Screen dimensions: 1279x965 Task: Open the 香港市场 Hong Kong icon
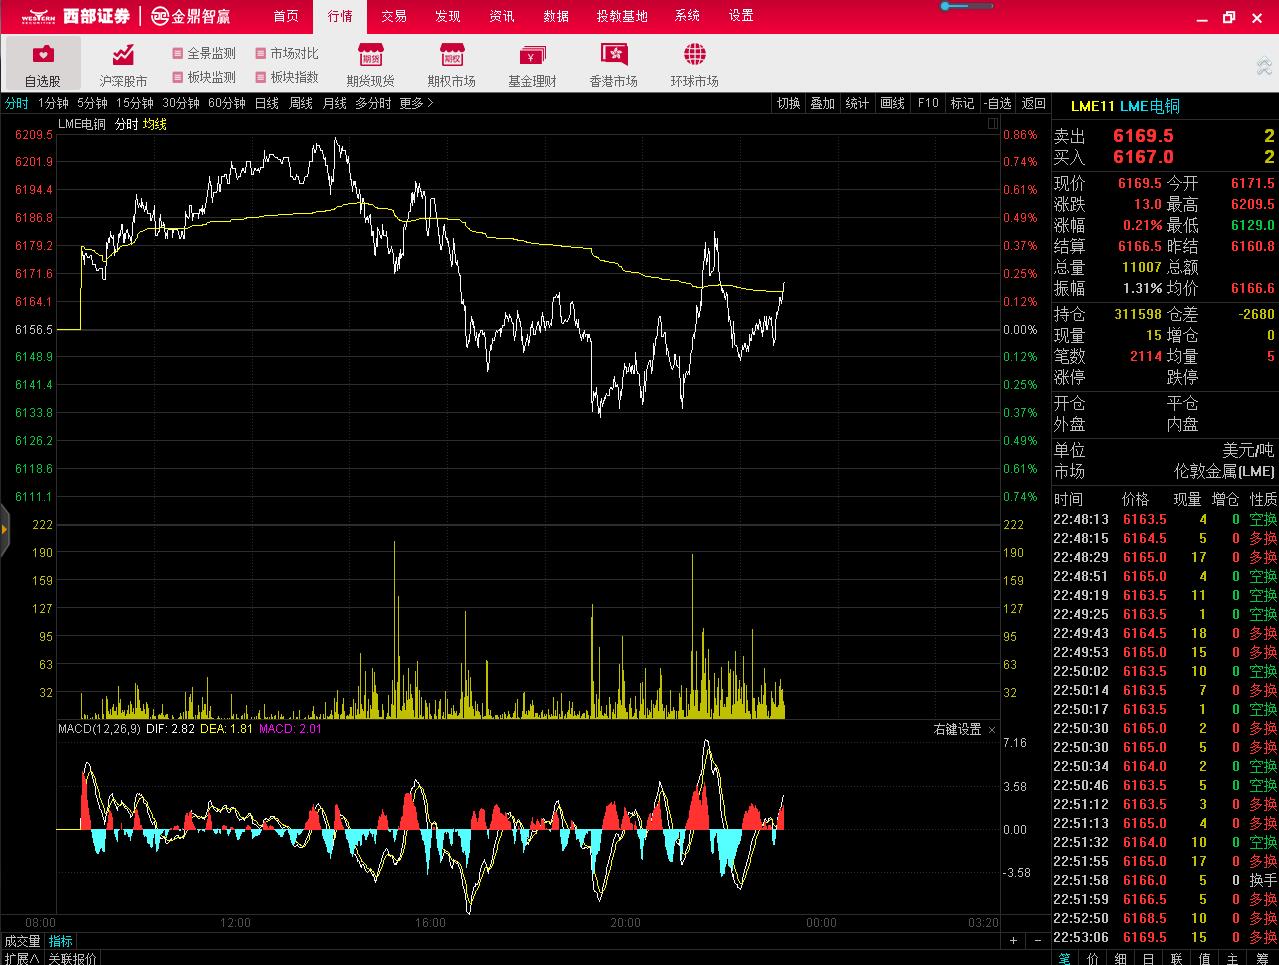tap(613, 55)
